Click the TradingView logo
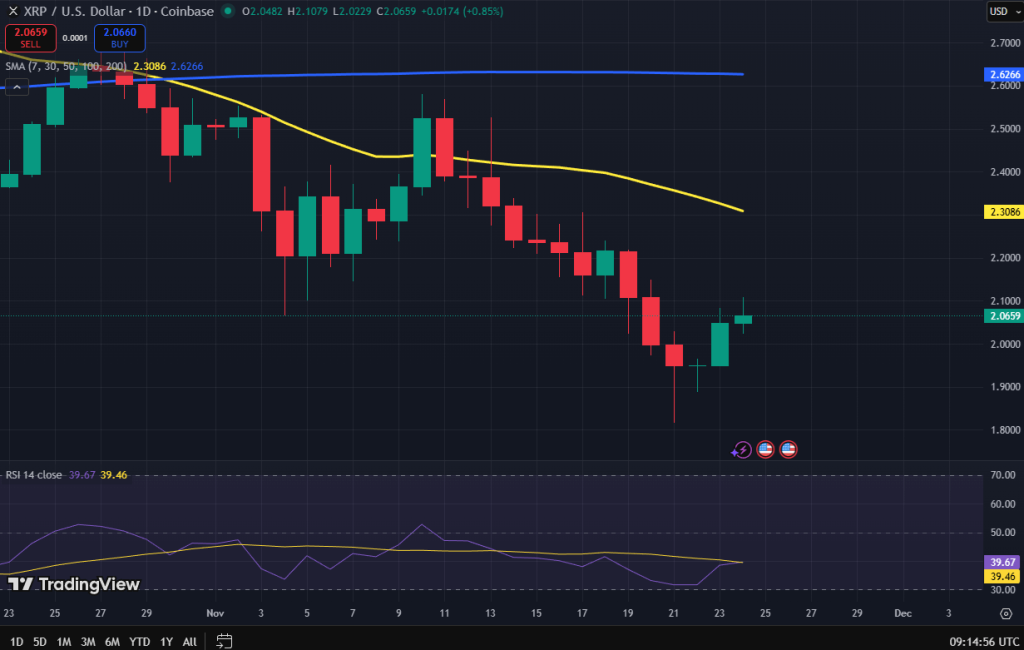This screenshot has width=1024, height=650. tap(74, 584)
